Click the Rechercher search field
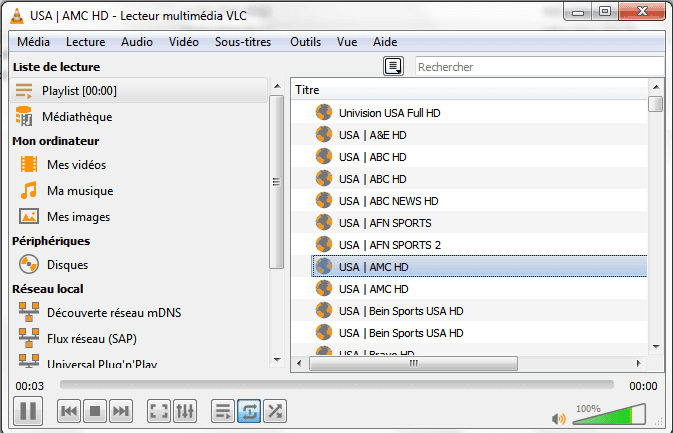Viewport: 673px width, 433px height. click(x=540, y=67)
